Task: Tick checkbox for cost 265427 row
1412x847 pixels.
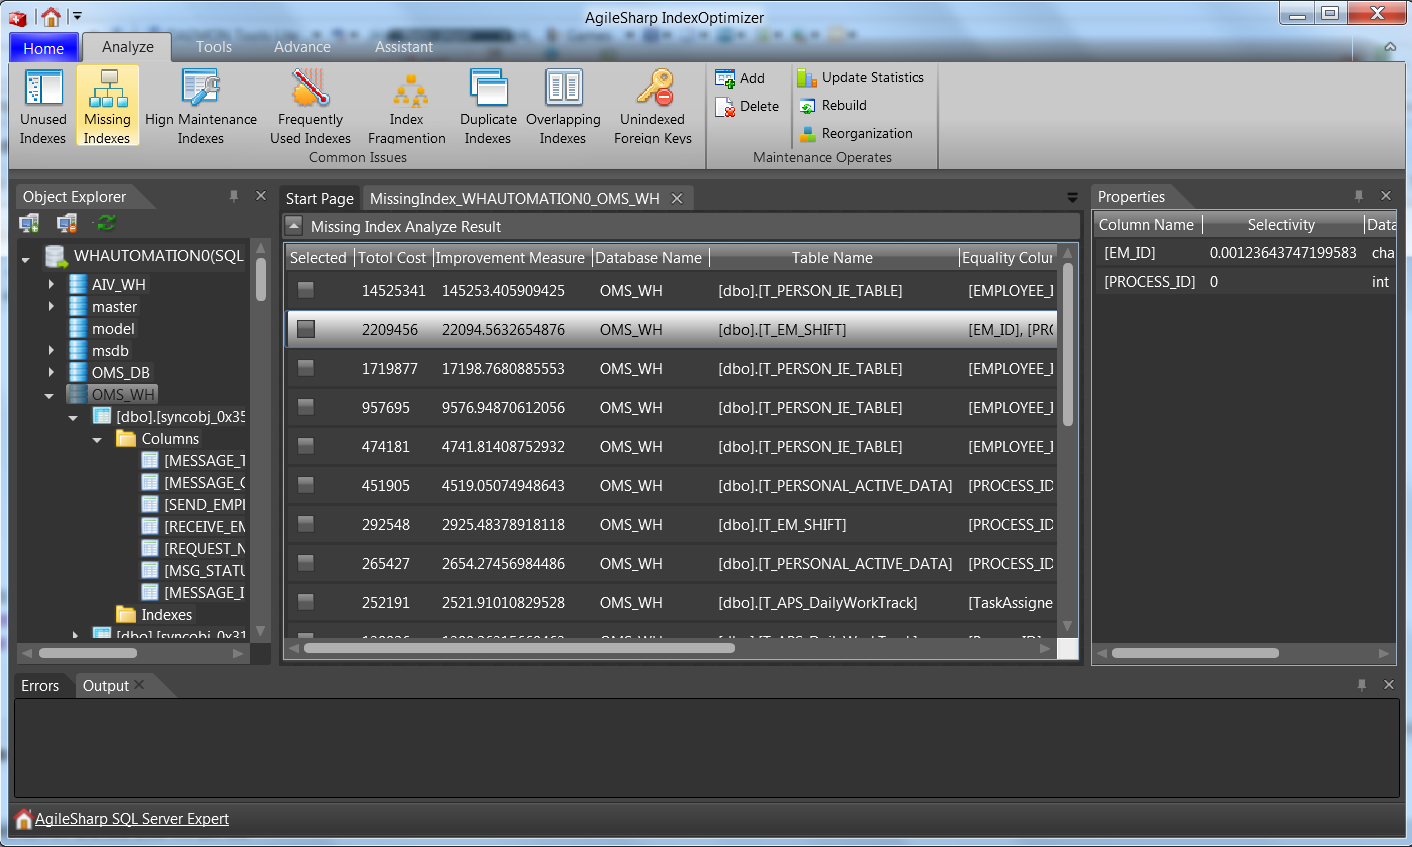Action: [306, 563]
